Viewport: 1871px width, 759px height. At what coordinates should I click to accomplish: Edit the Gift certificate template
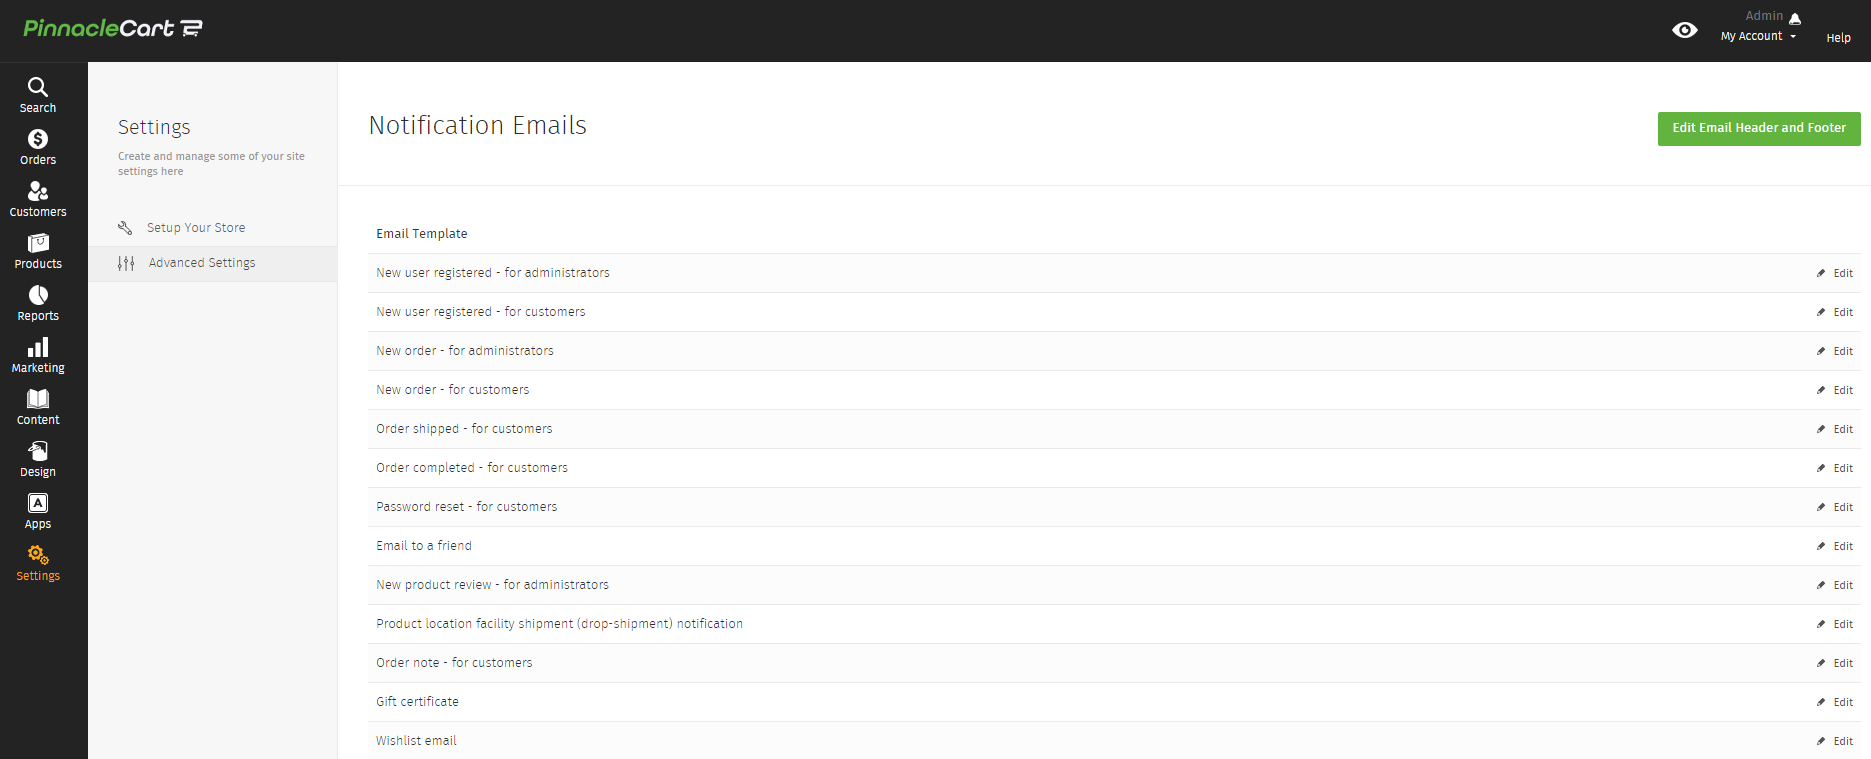point(1835,702)
